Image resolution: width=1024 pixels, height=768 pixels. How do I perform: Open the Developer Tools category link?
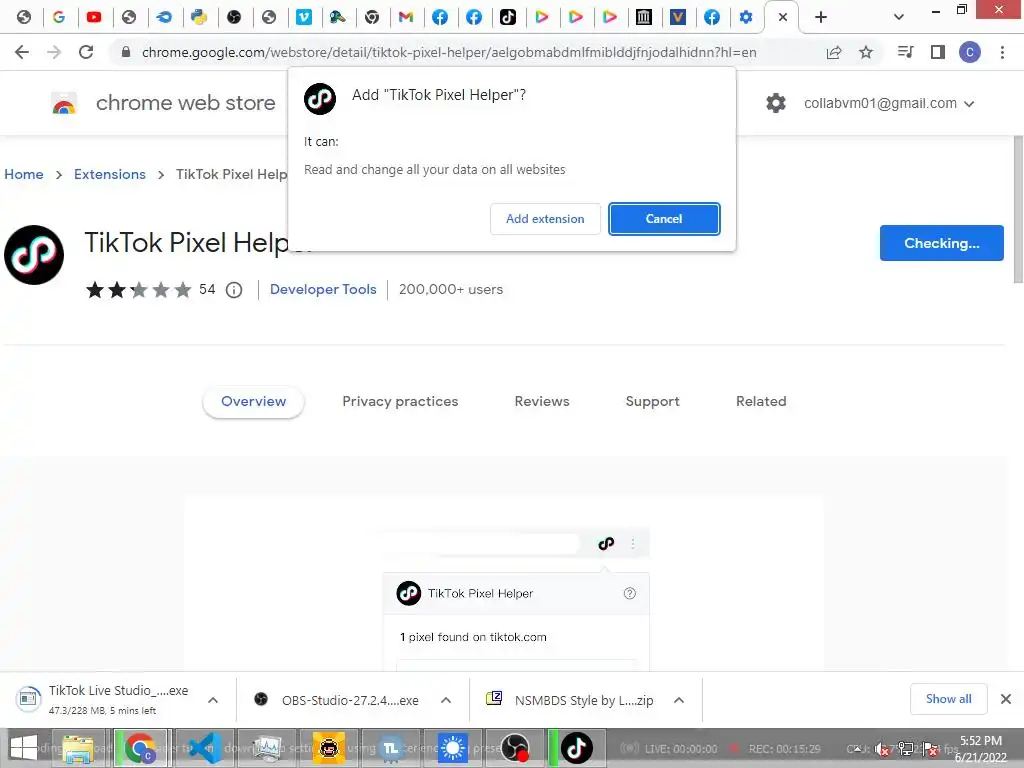[x=323, y=289]
